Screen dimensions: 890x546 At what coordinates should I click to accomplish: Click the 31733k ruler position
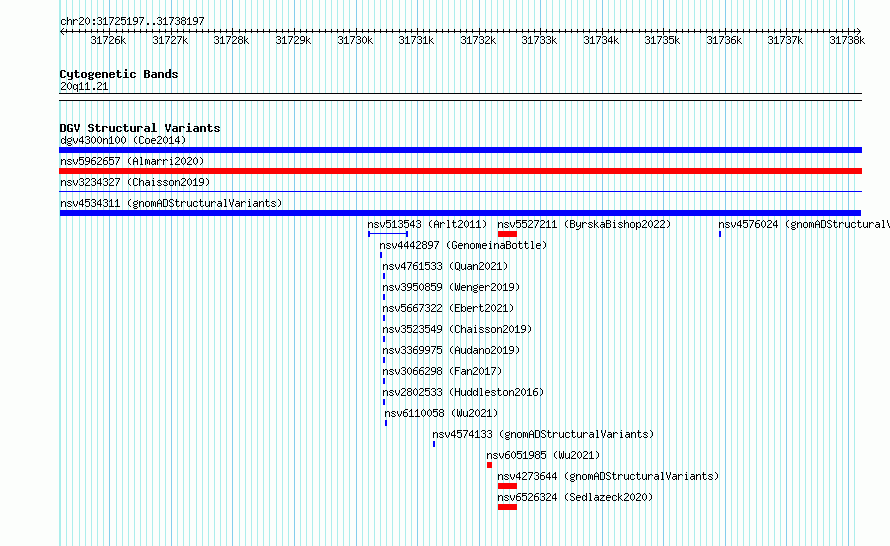(x=539, y=40)
